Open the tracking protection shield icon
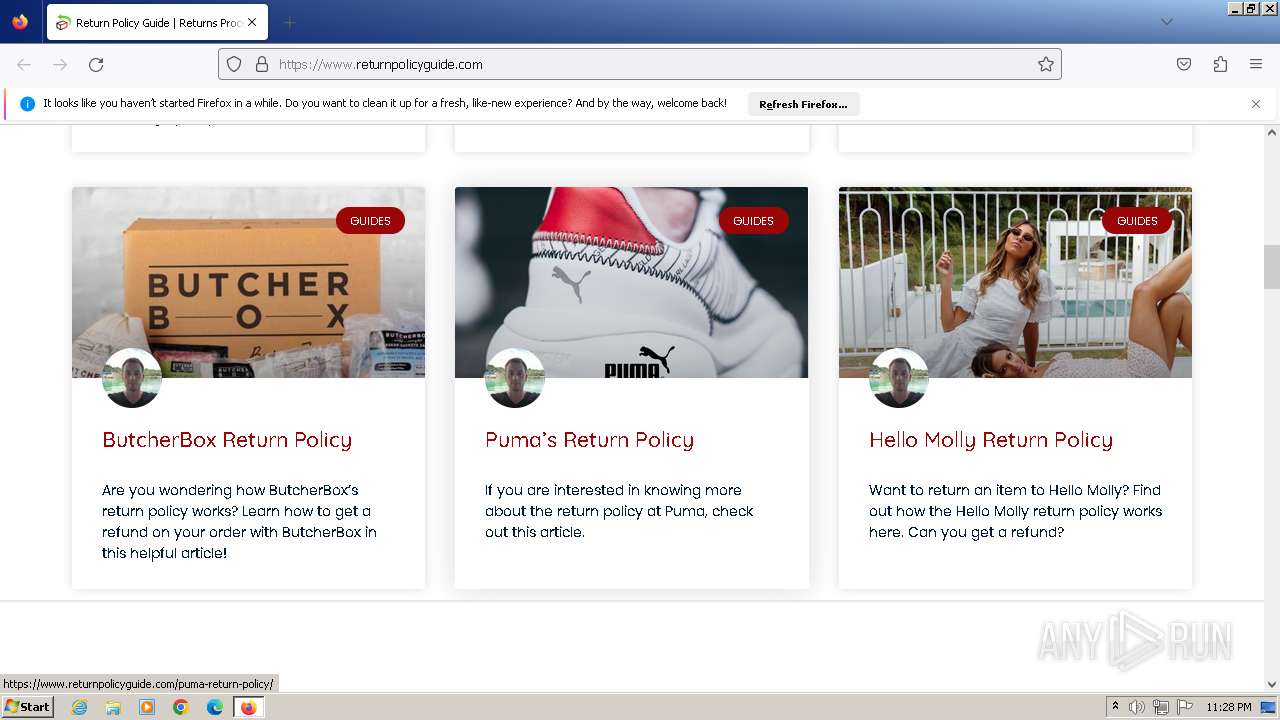 pos(234,64)
